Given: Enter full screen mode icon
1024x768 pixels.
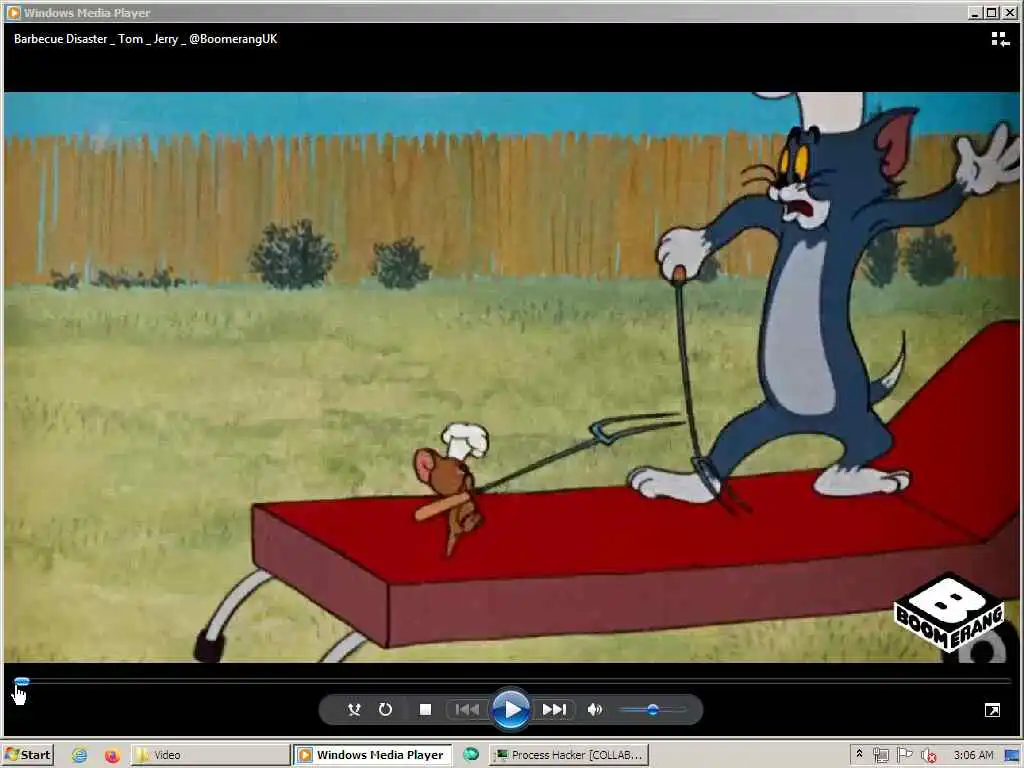Looking at the screenshot, I should 992,710.
